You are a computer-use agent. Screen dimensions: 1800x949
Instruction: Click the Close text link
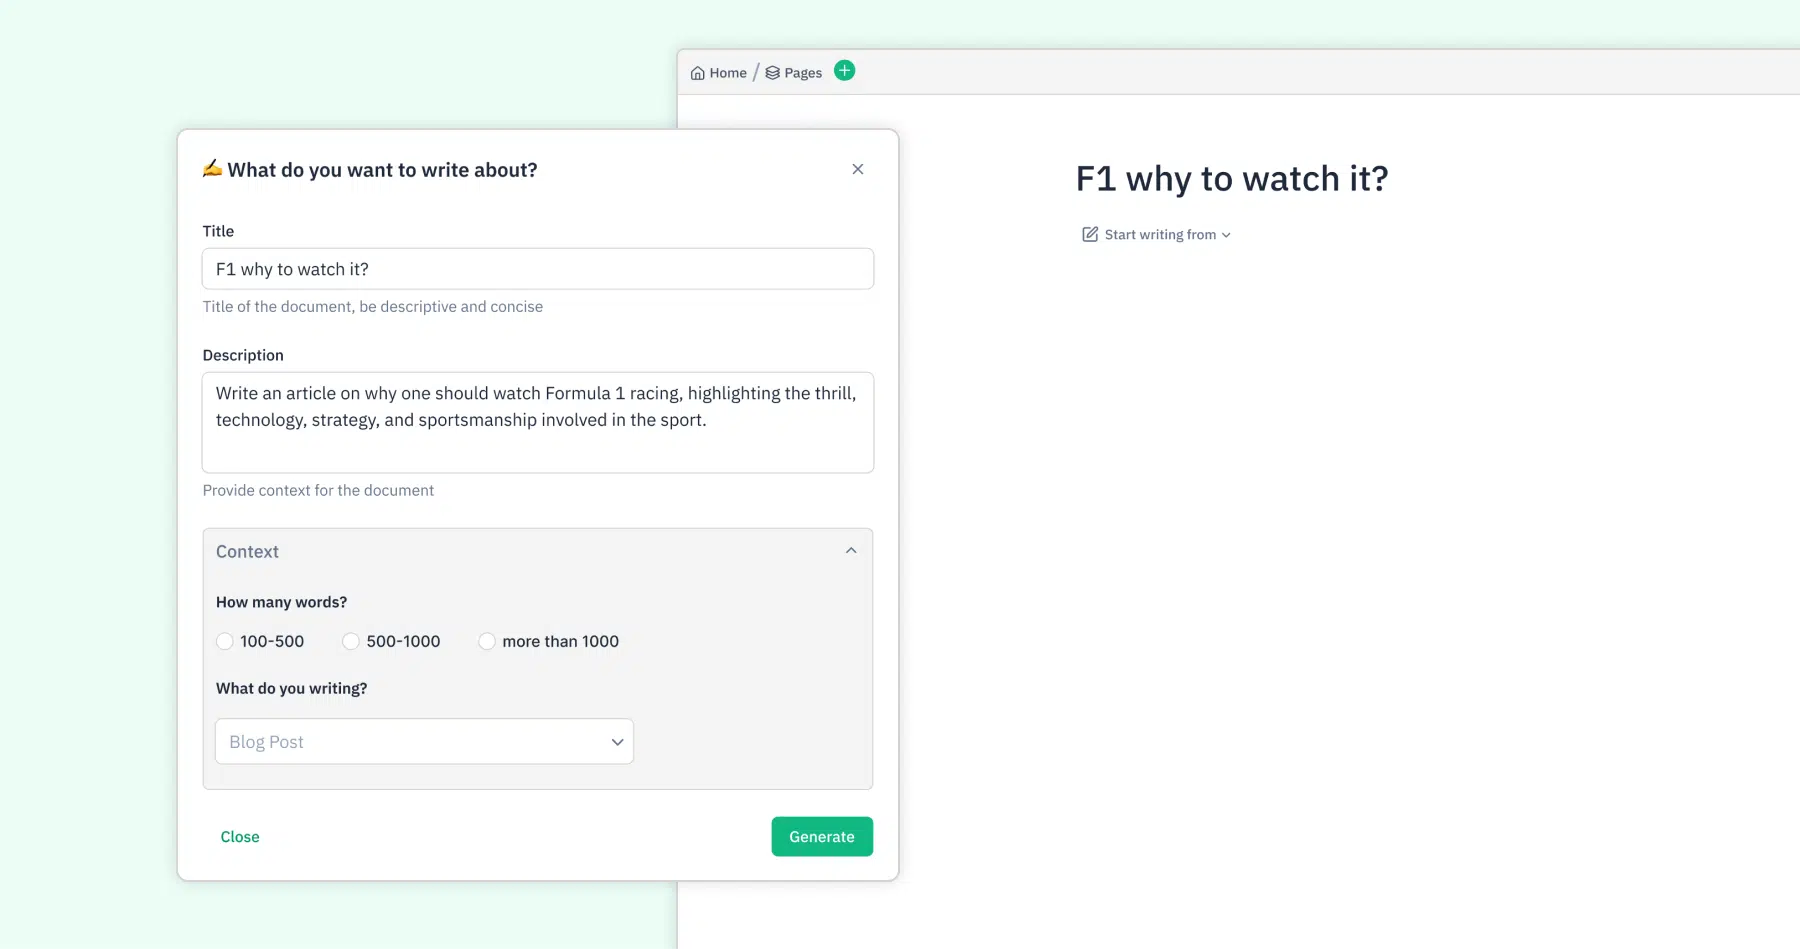pos(240,837)
